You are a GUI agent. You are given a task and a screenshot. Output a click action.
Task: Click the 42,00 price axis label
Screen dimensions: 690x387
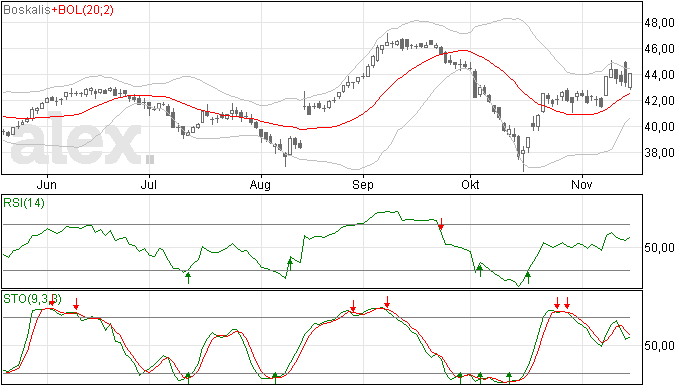tap(659, 101)
